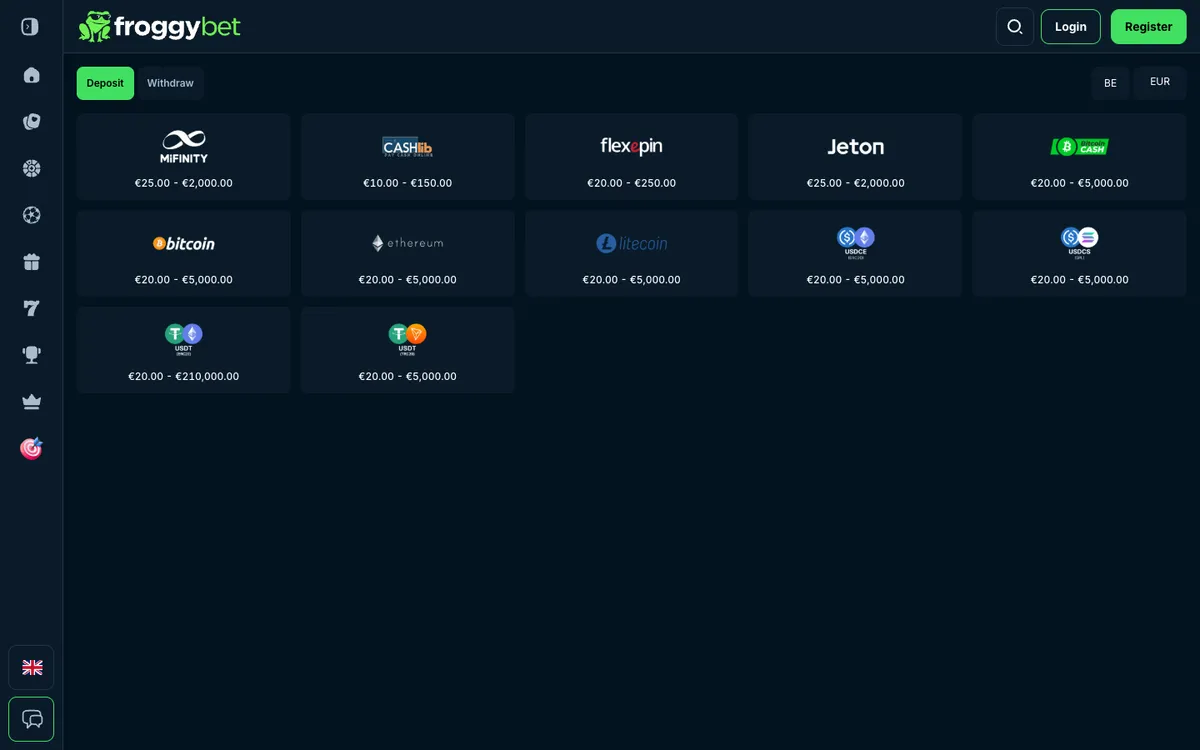Click the search magnifier icon

tap(1015, 27)
